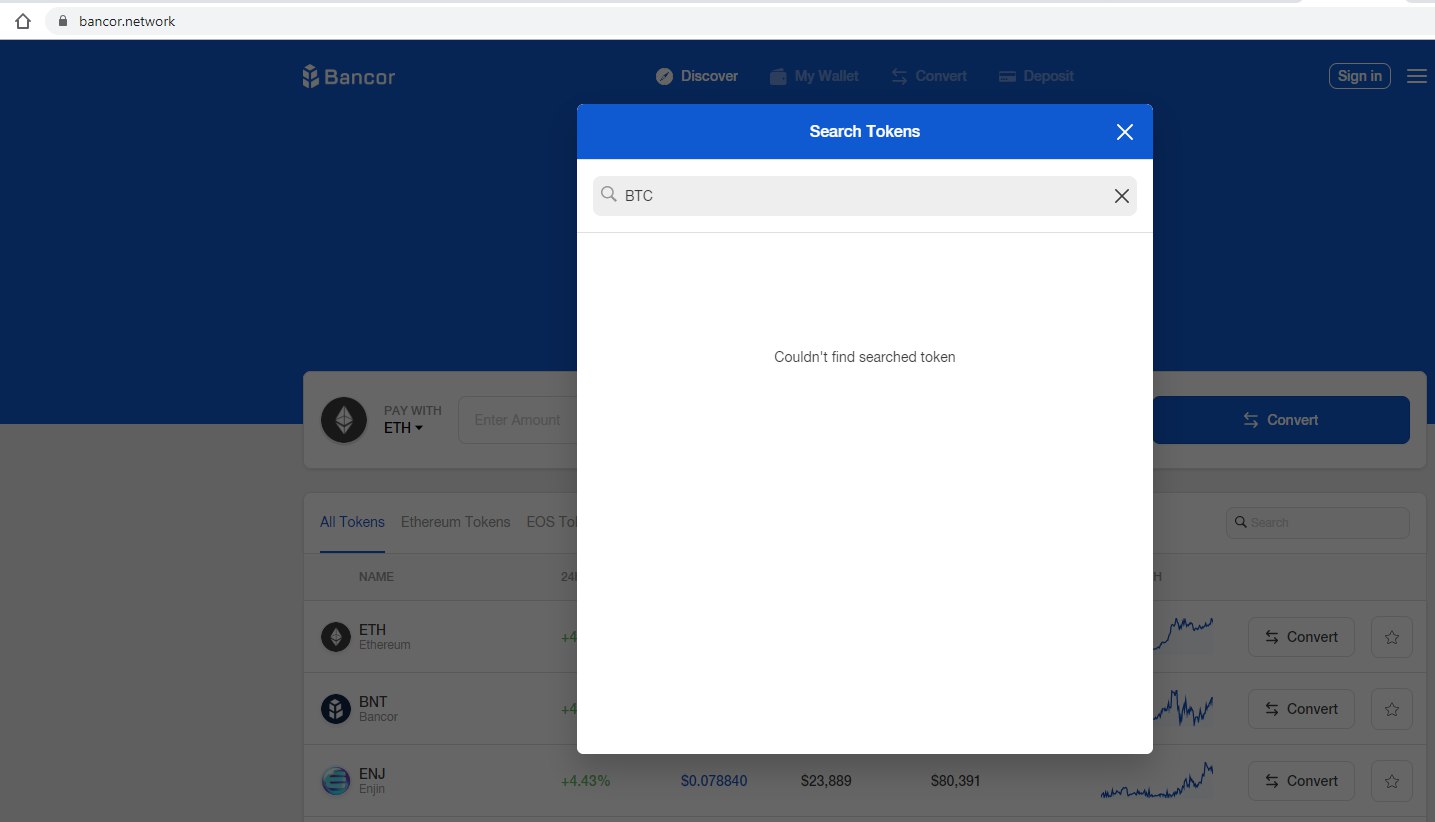Focus the token search field containing BTC
Image resolution: width=1435 pixels, height=822 pixels.
[x=864, y=196]
